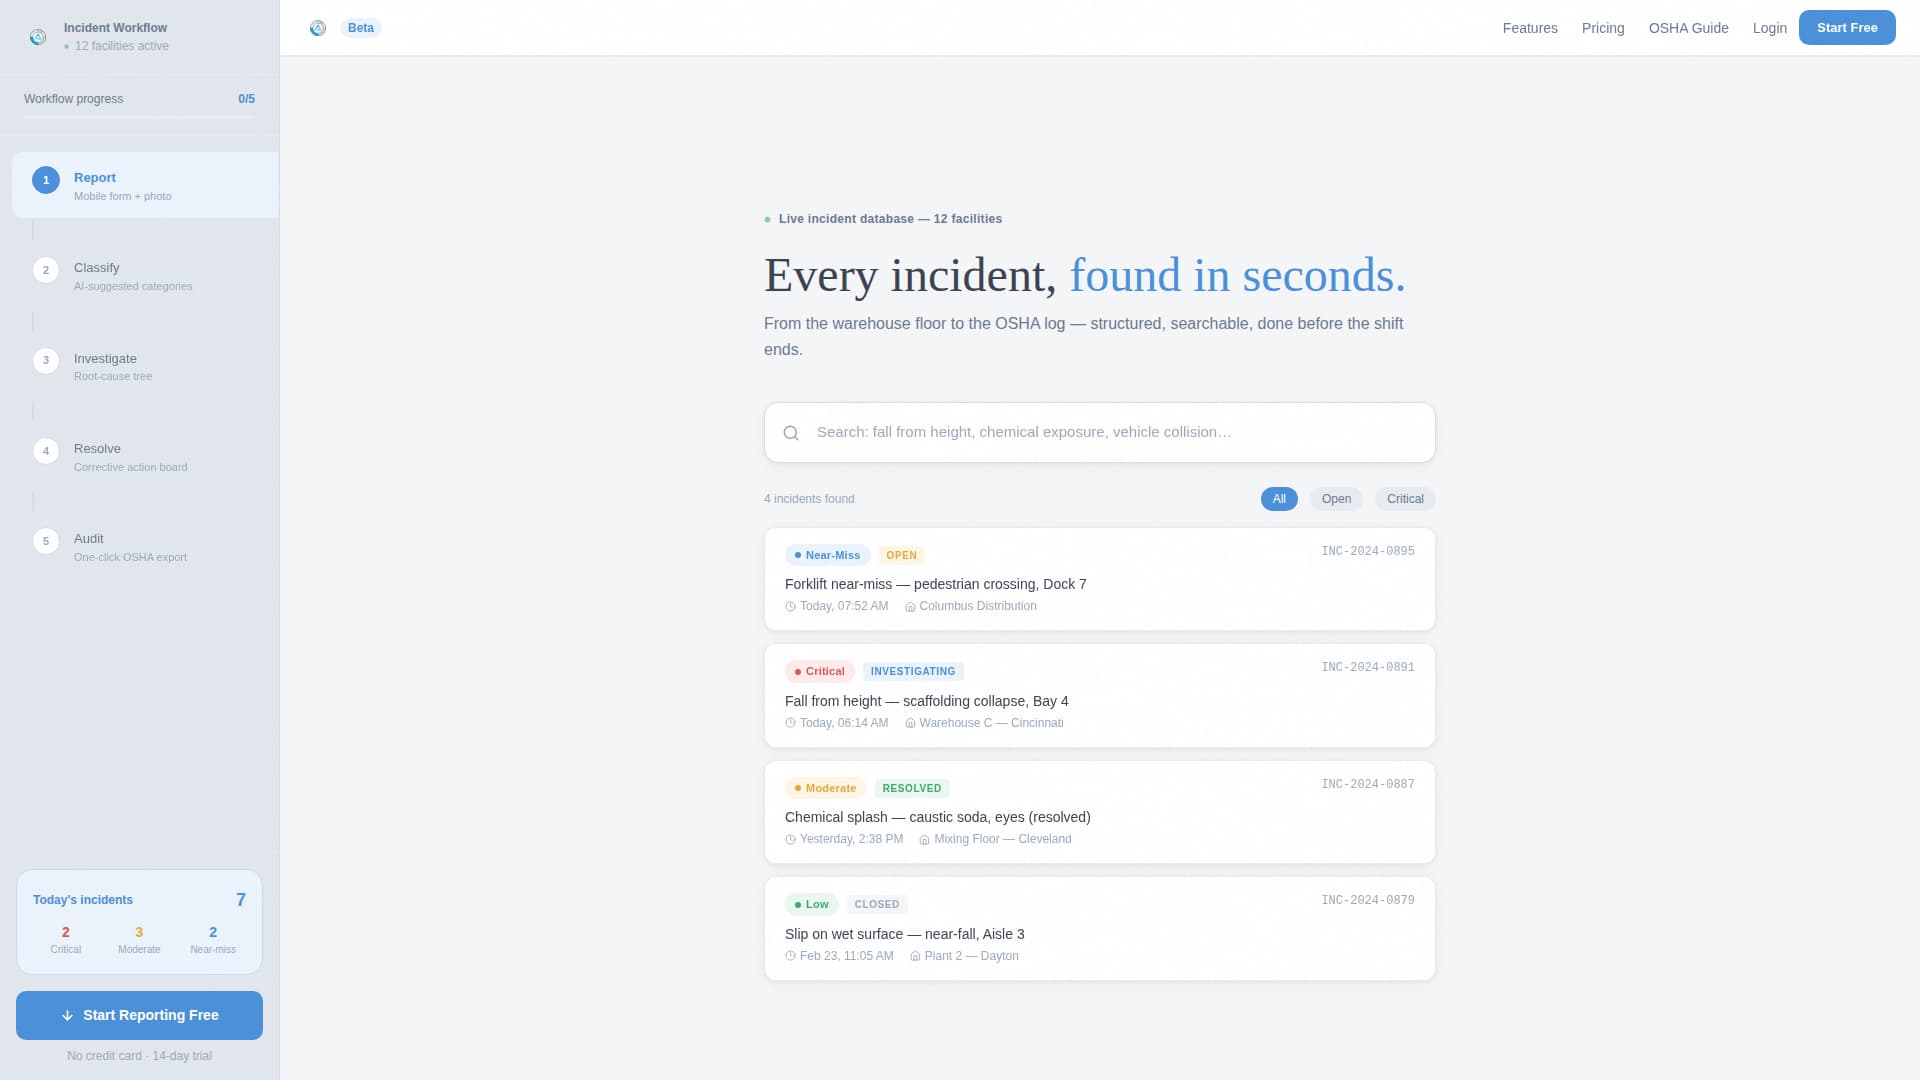Click the incident search input field
The width and height of the screenshot is (1920, 1080).
point(1100,433)
